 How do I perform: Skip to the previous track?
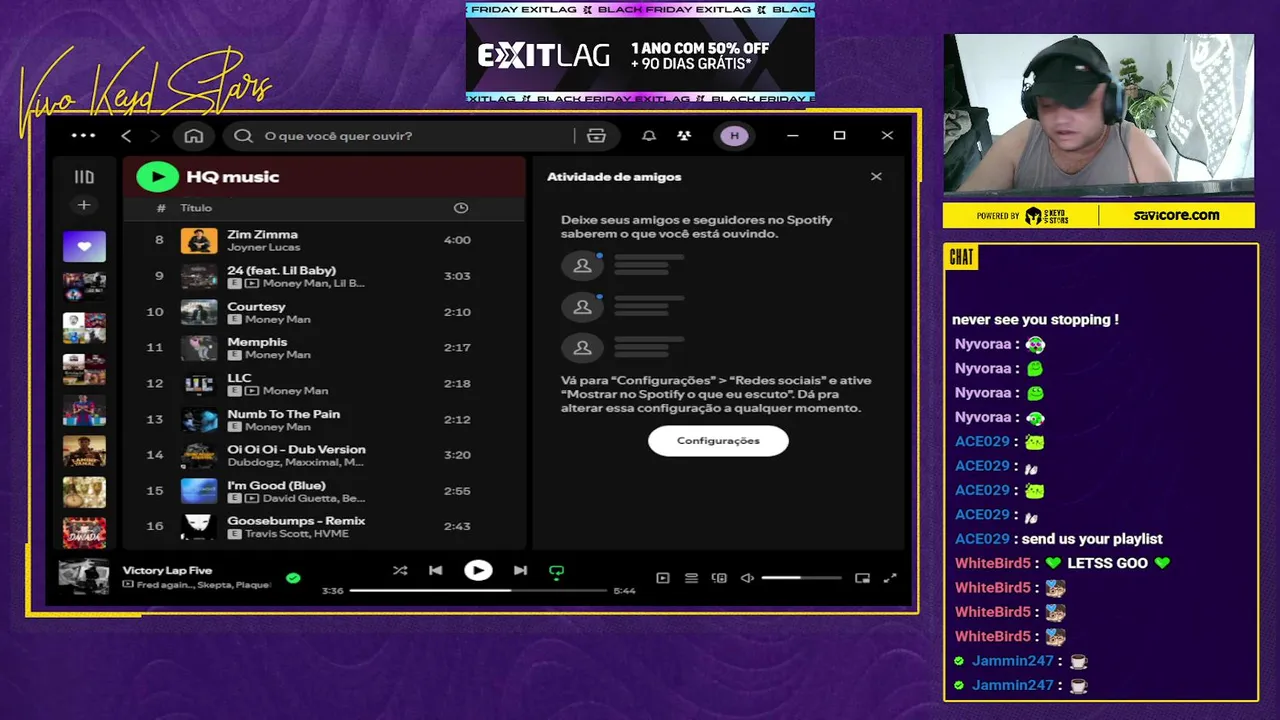coord(436,571)
